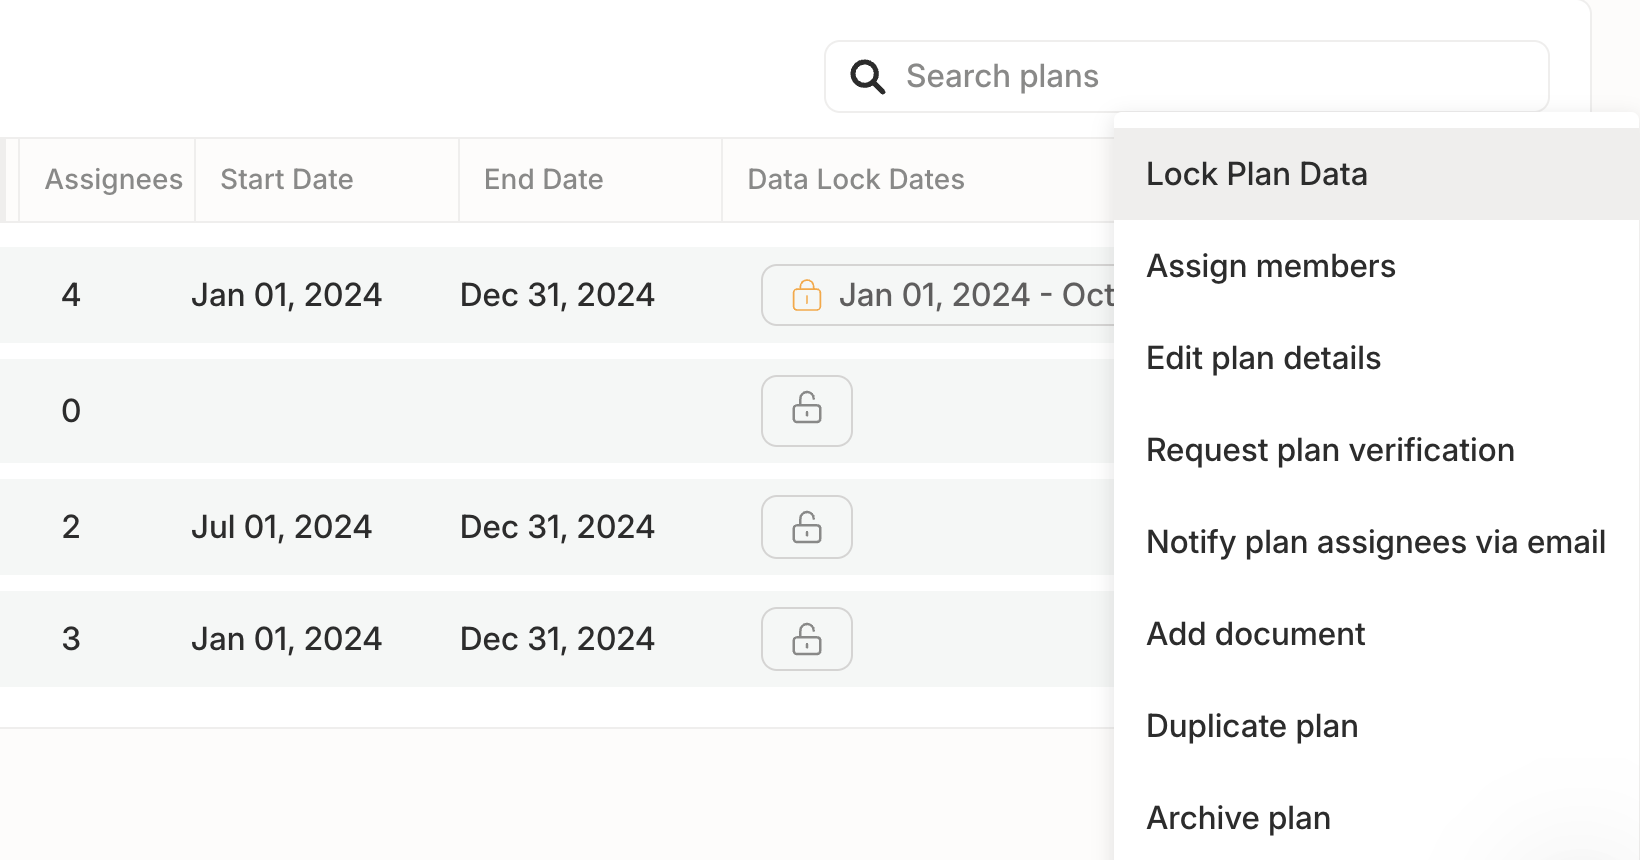Toggle the unlocked padlock for the 0-assignee plan
The width and height of the screenshot is (1640, 860).
807,411
